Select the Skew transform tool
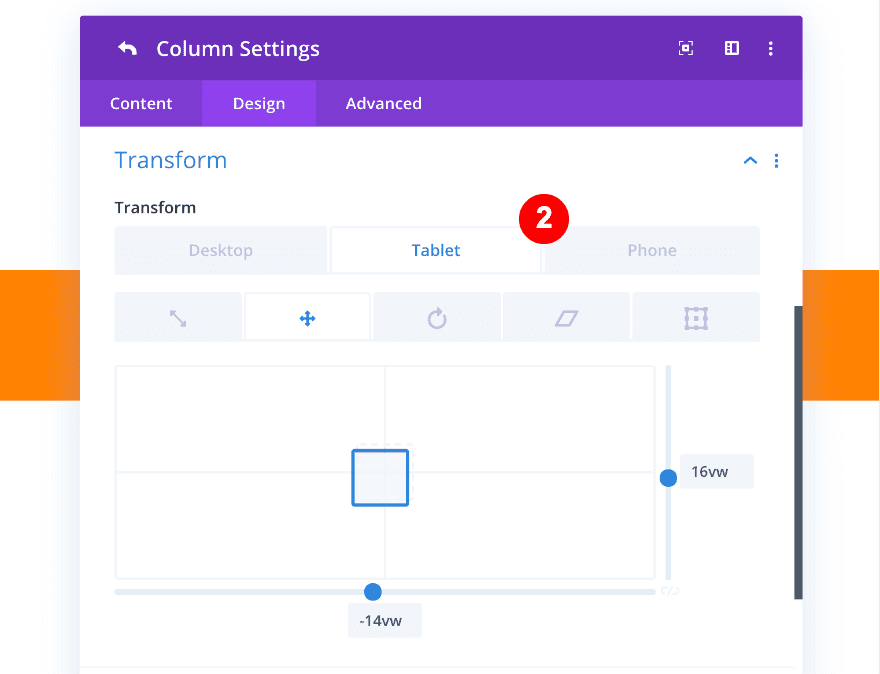The width and height of the screenshot is (880, 674). click(x=566, y=315)
